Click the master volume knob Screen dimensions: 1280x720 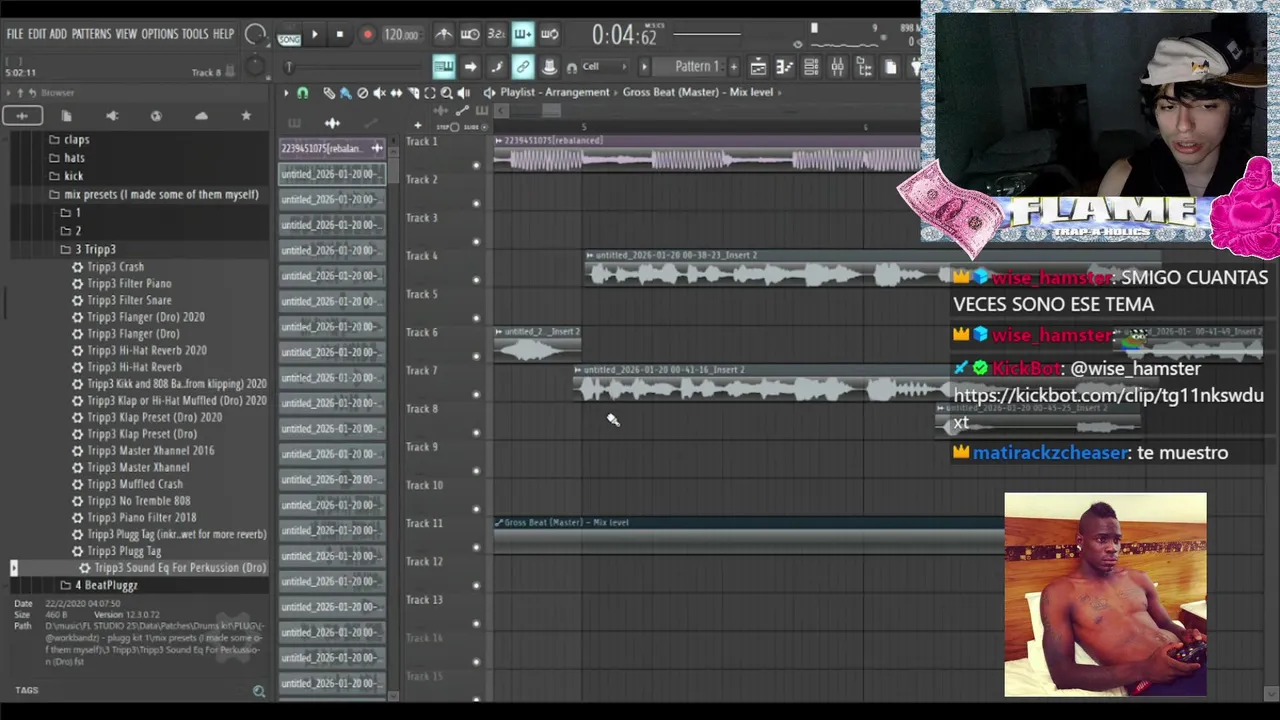(256, 35)
